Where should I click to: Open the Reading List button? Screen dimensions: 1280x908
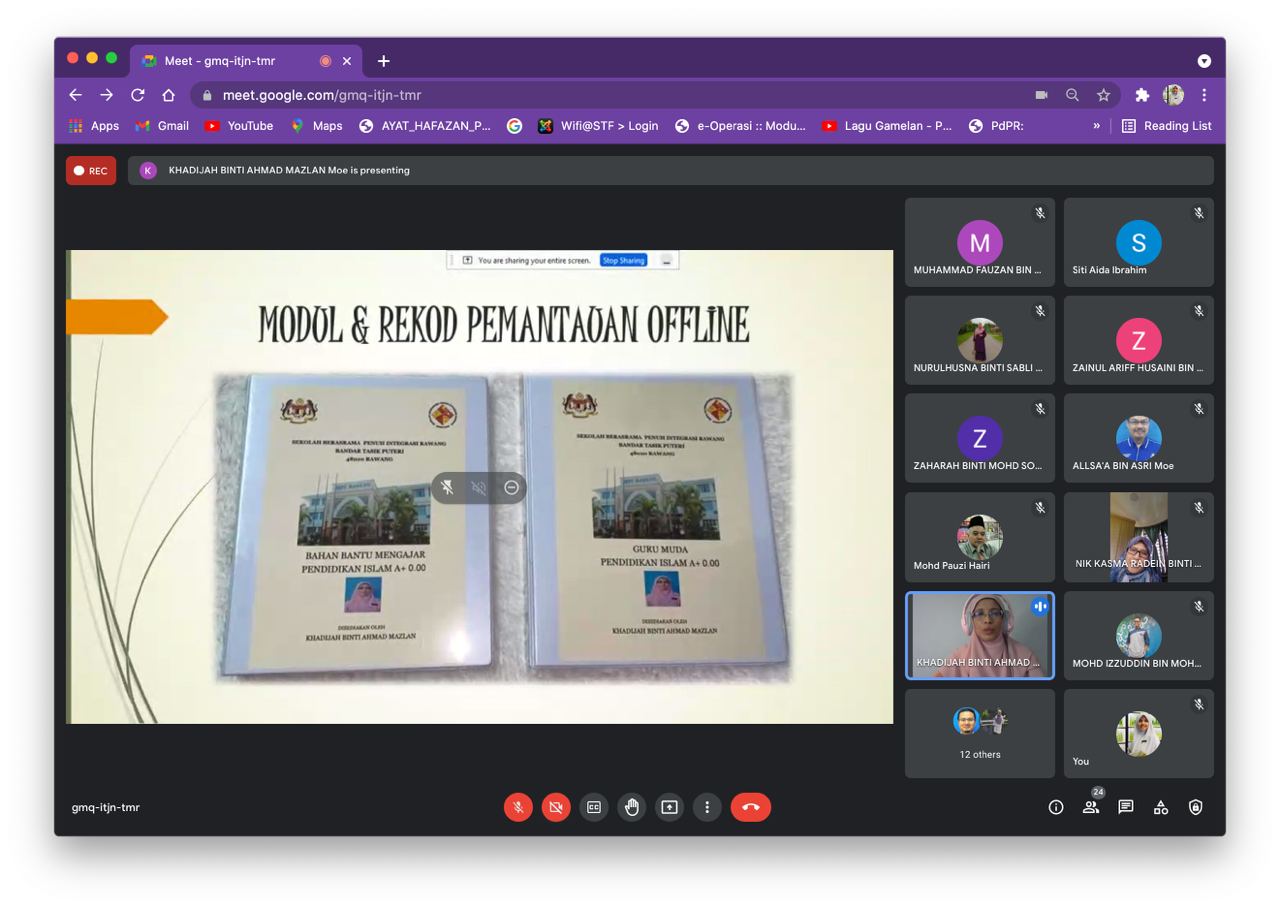tap(1166, 126)
